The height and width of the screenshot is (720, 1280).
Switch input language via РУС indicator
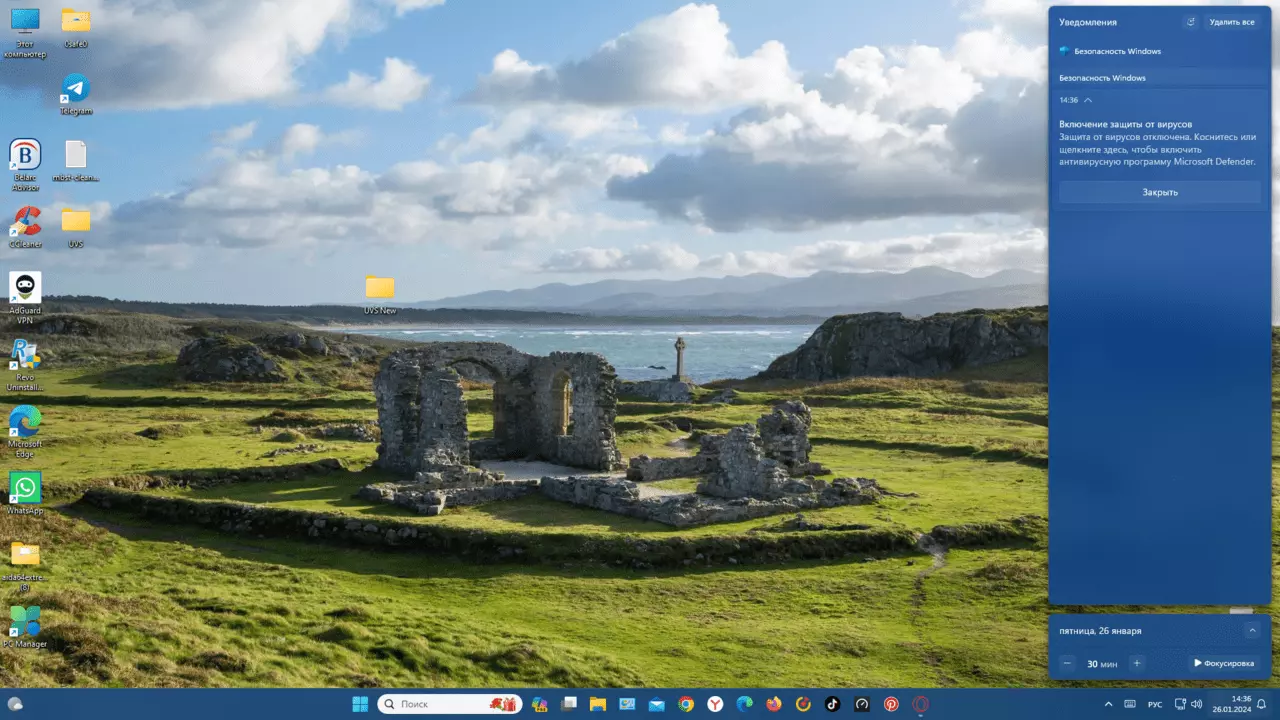(1155, 705)
